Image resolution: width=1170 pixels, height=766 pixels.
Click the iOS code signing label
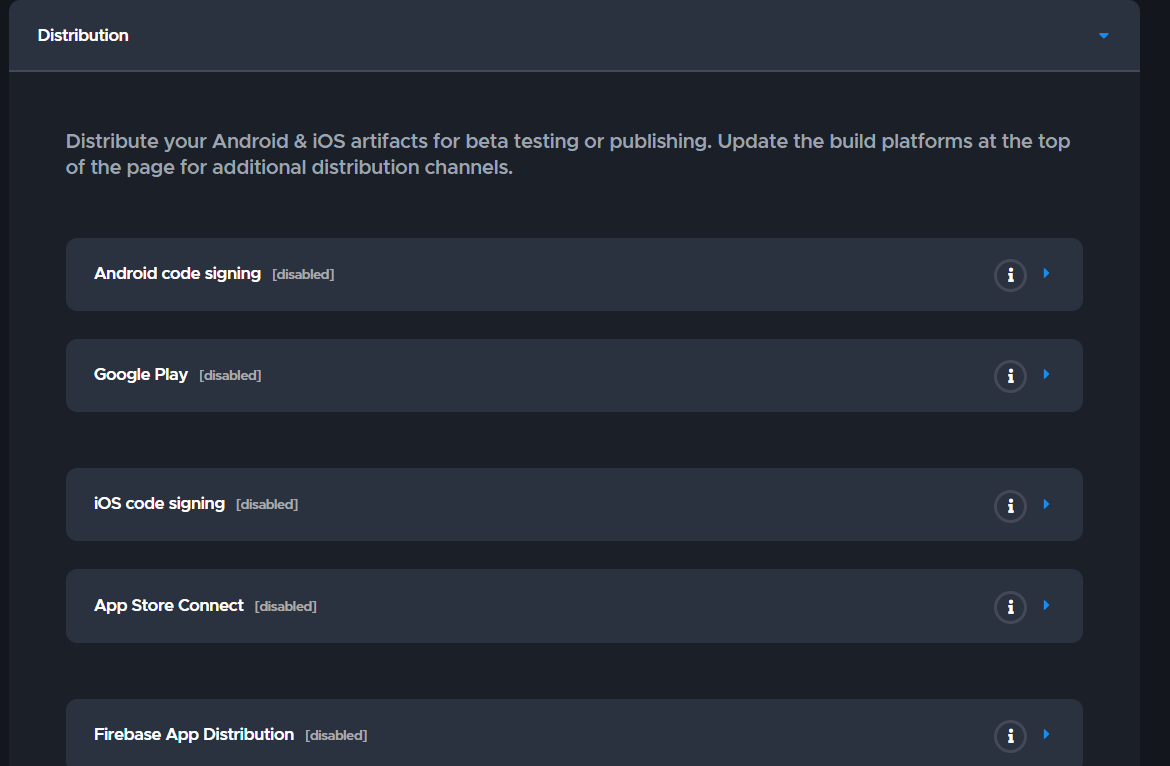(159, 503)
